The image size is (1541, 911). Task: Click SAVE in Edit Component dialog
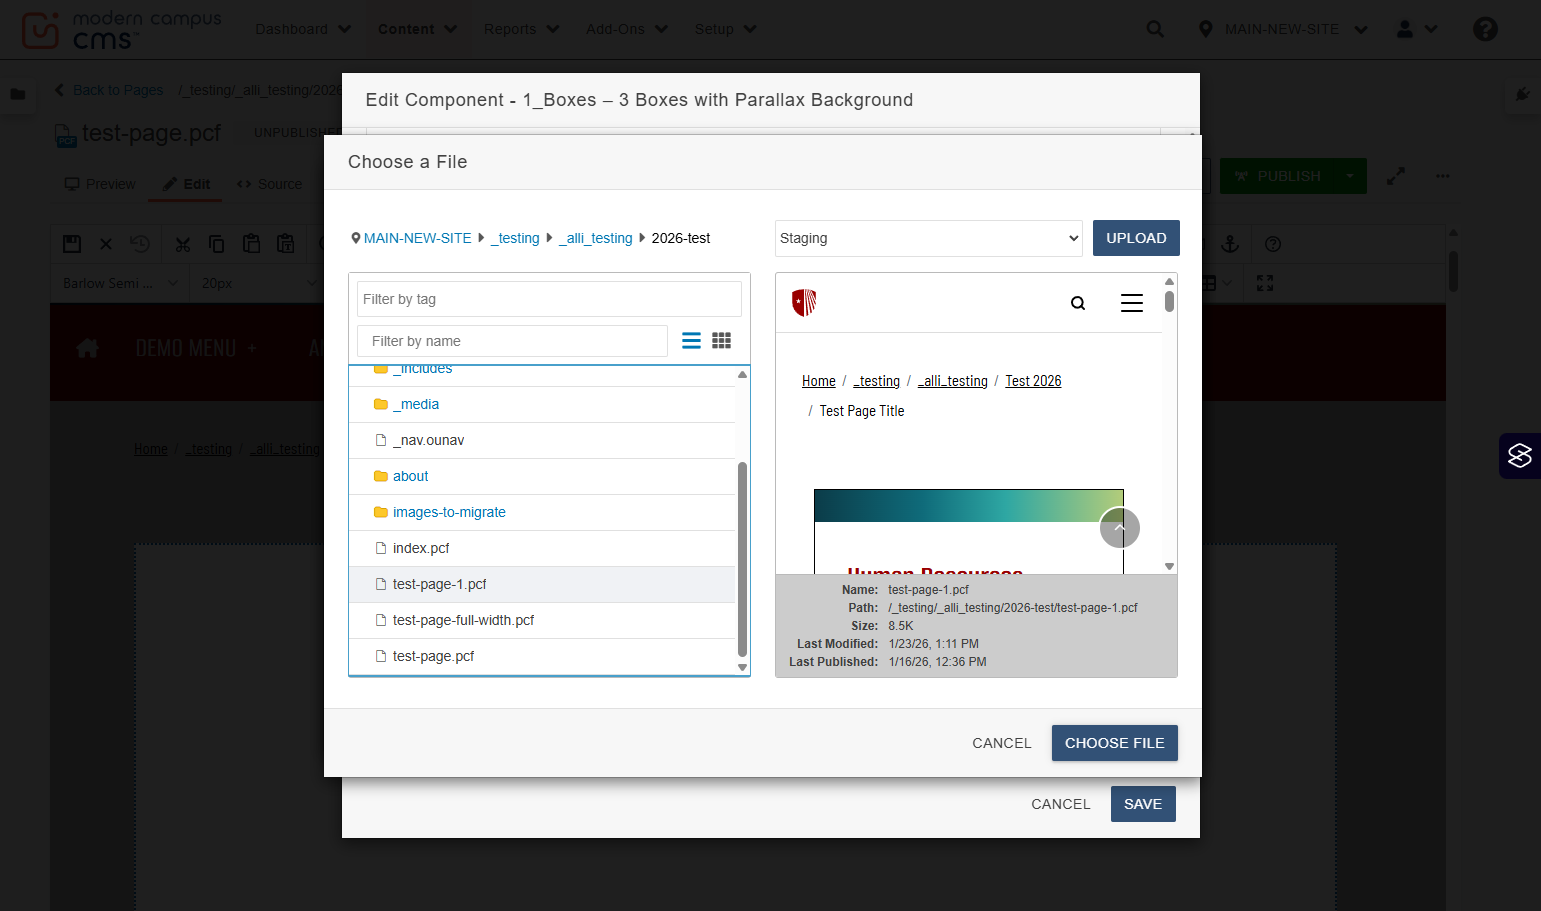pyautogui.click(x=1143, y=804)
